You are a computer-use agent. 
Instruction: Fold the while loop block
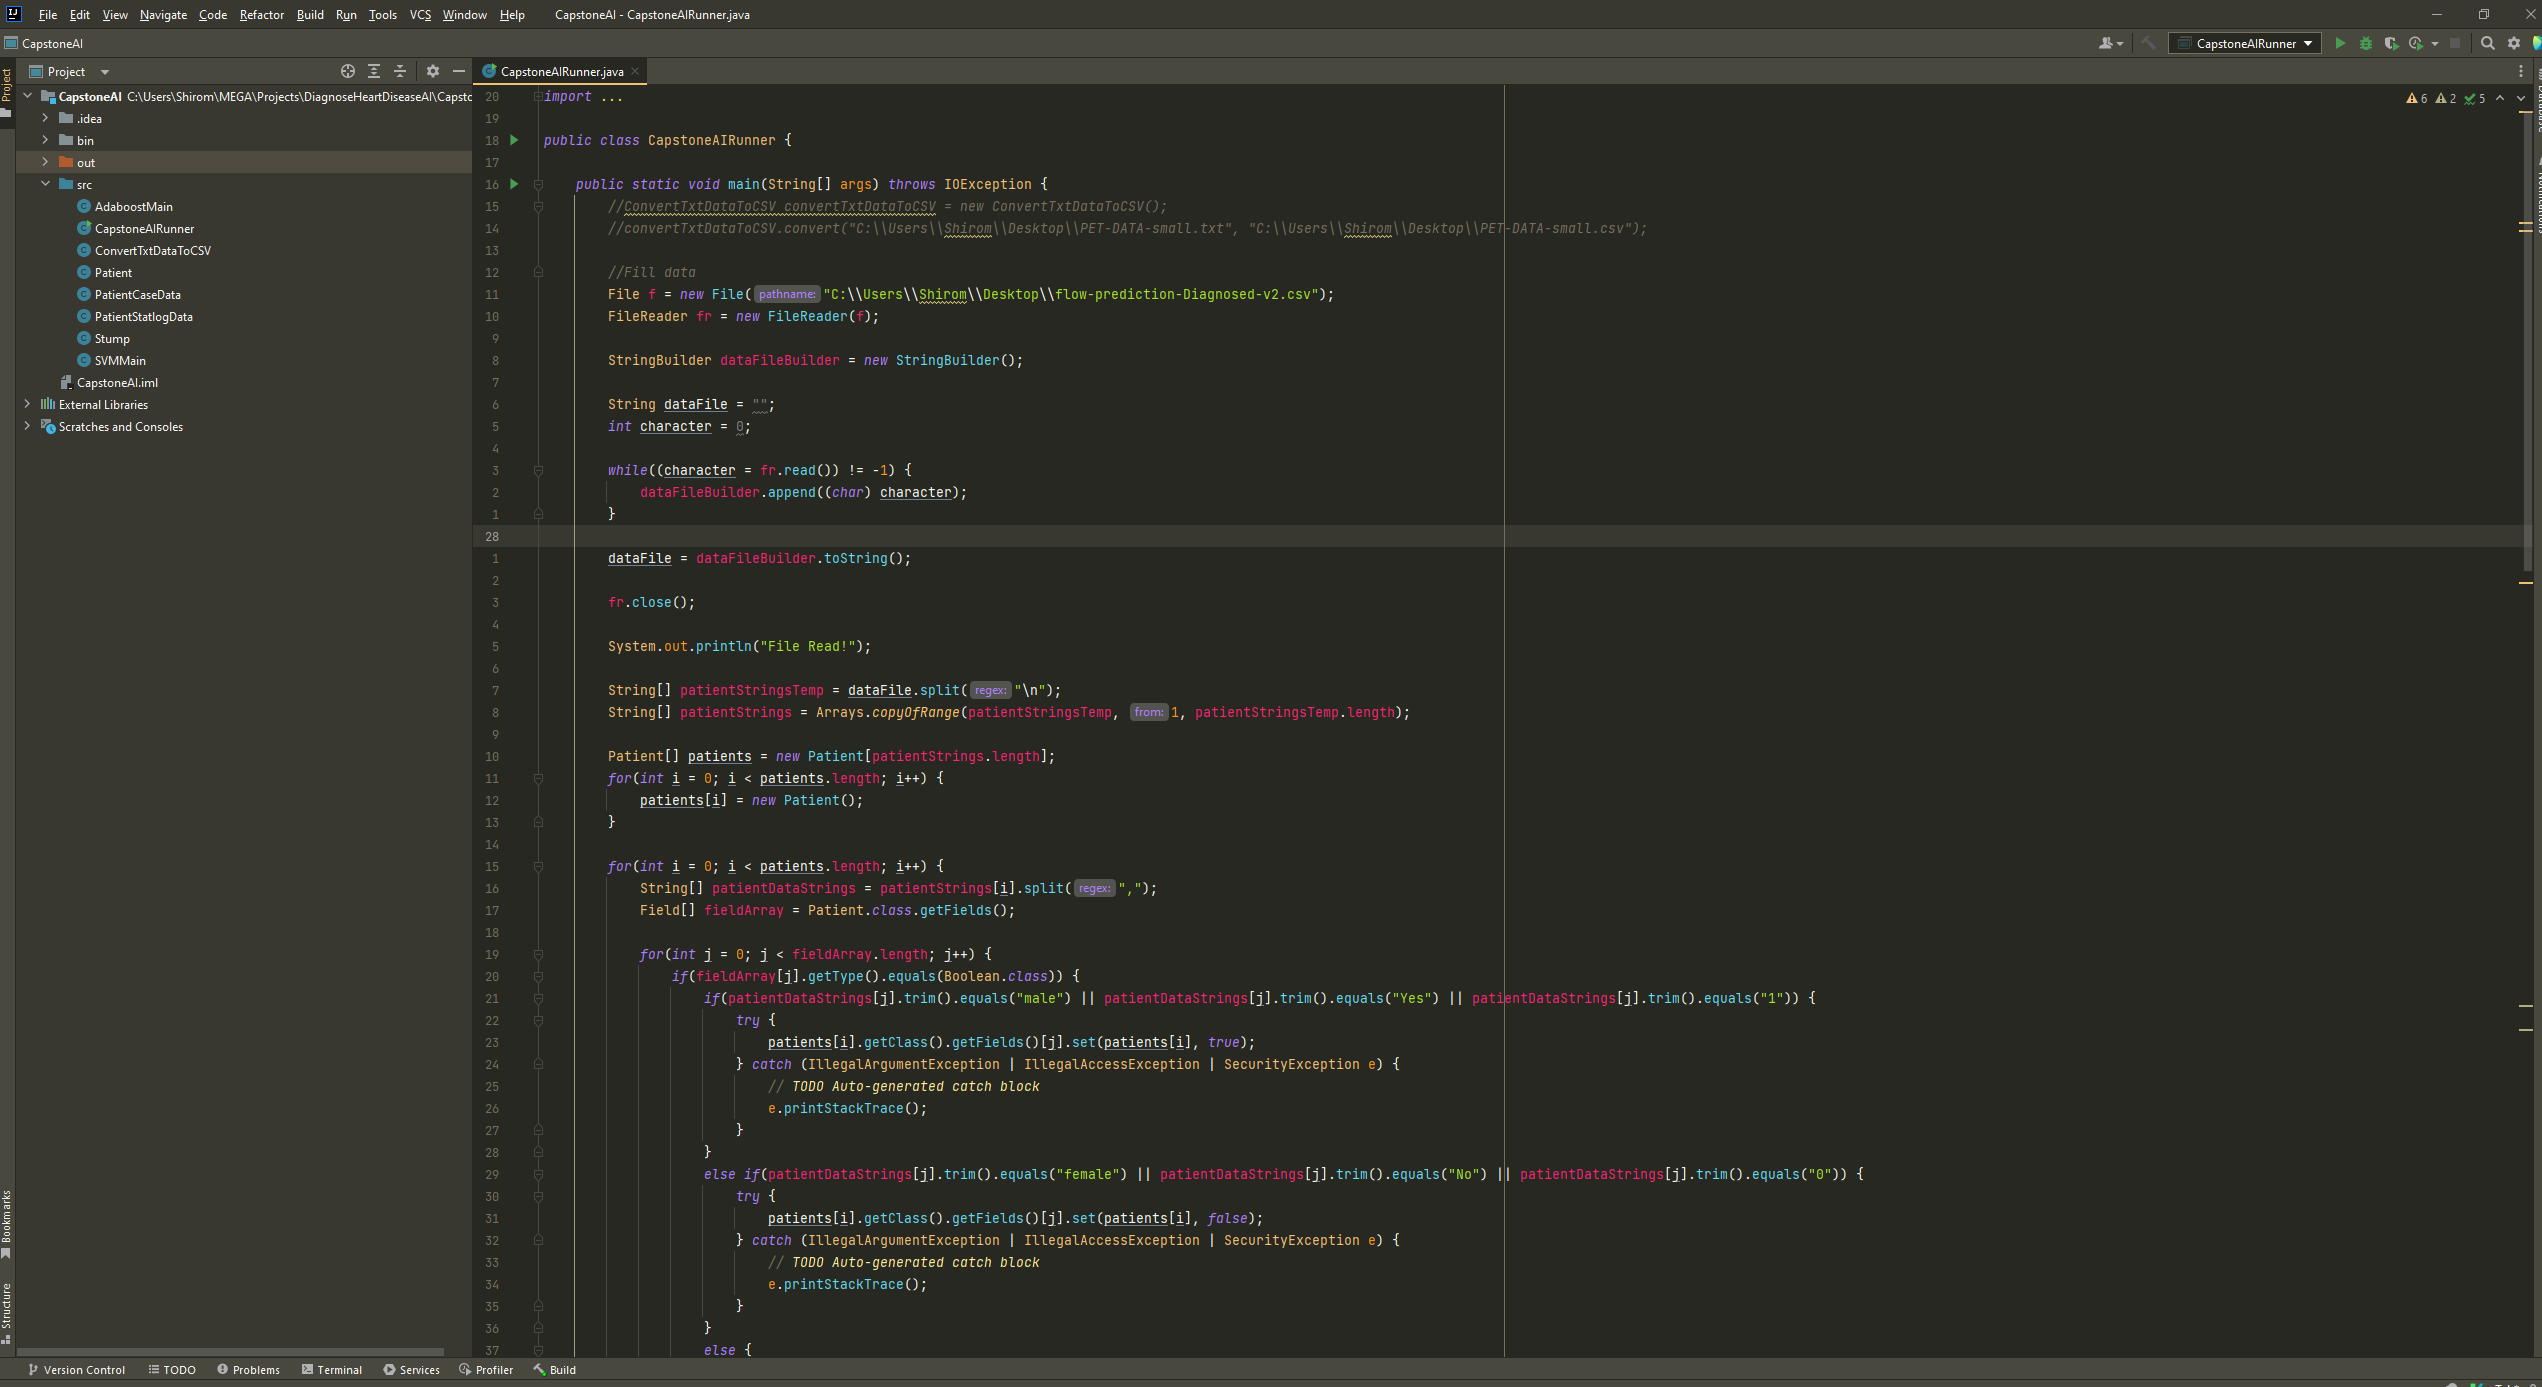coord(538,470)
